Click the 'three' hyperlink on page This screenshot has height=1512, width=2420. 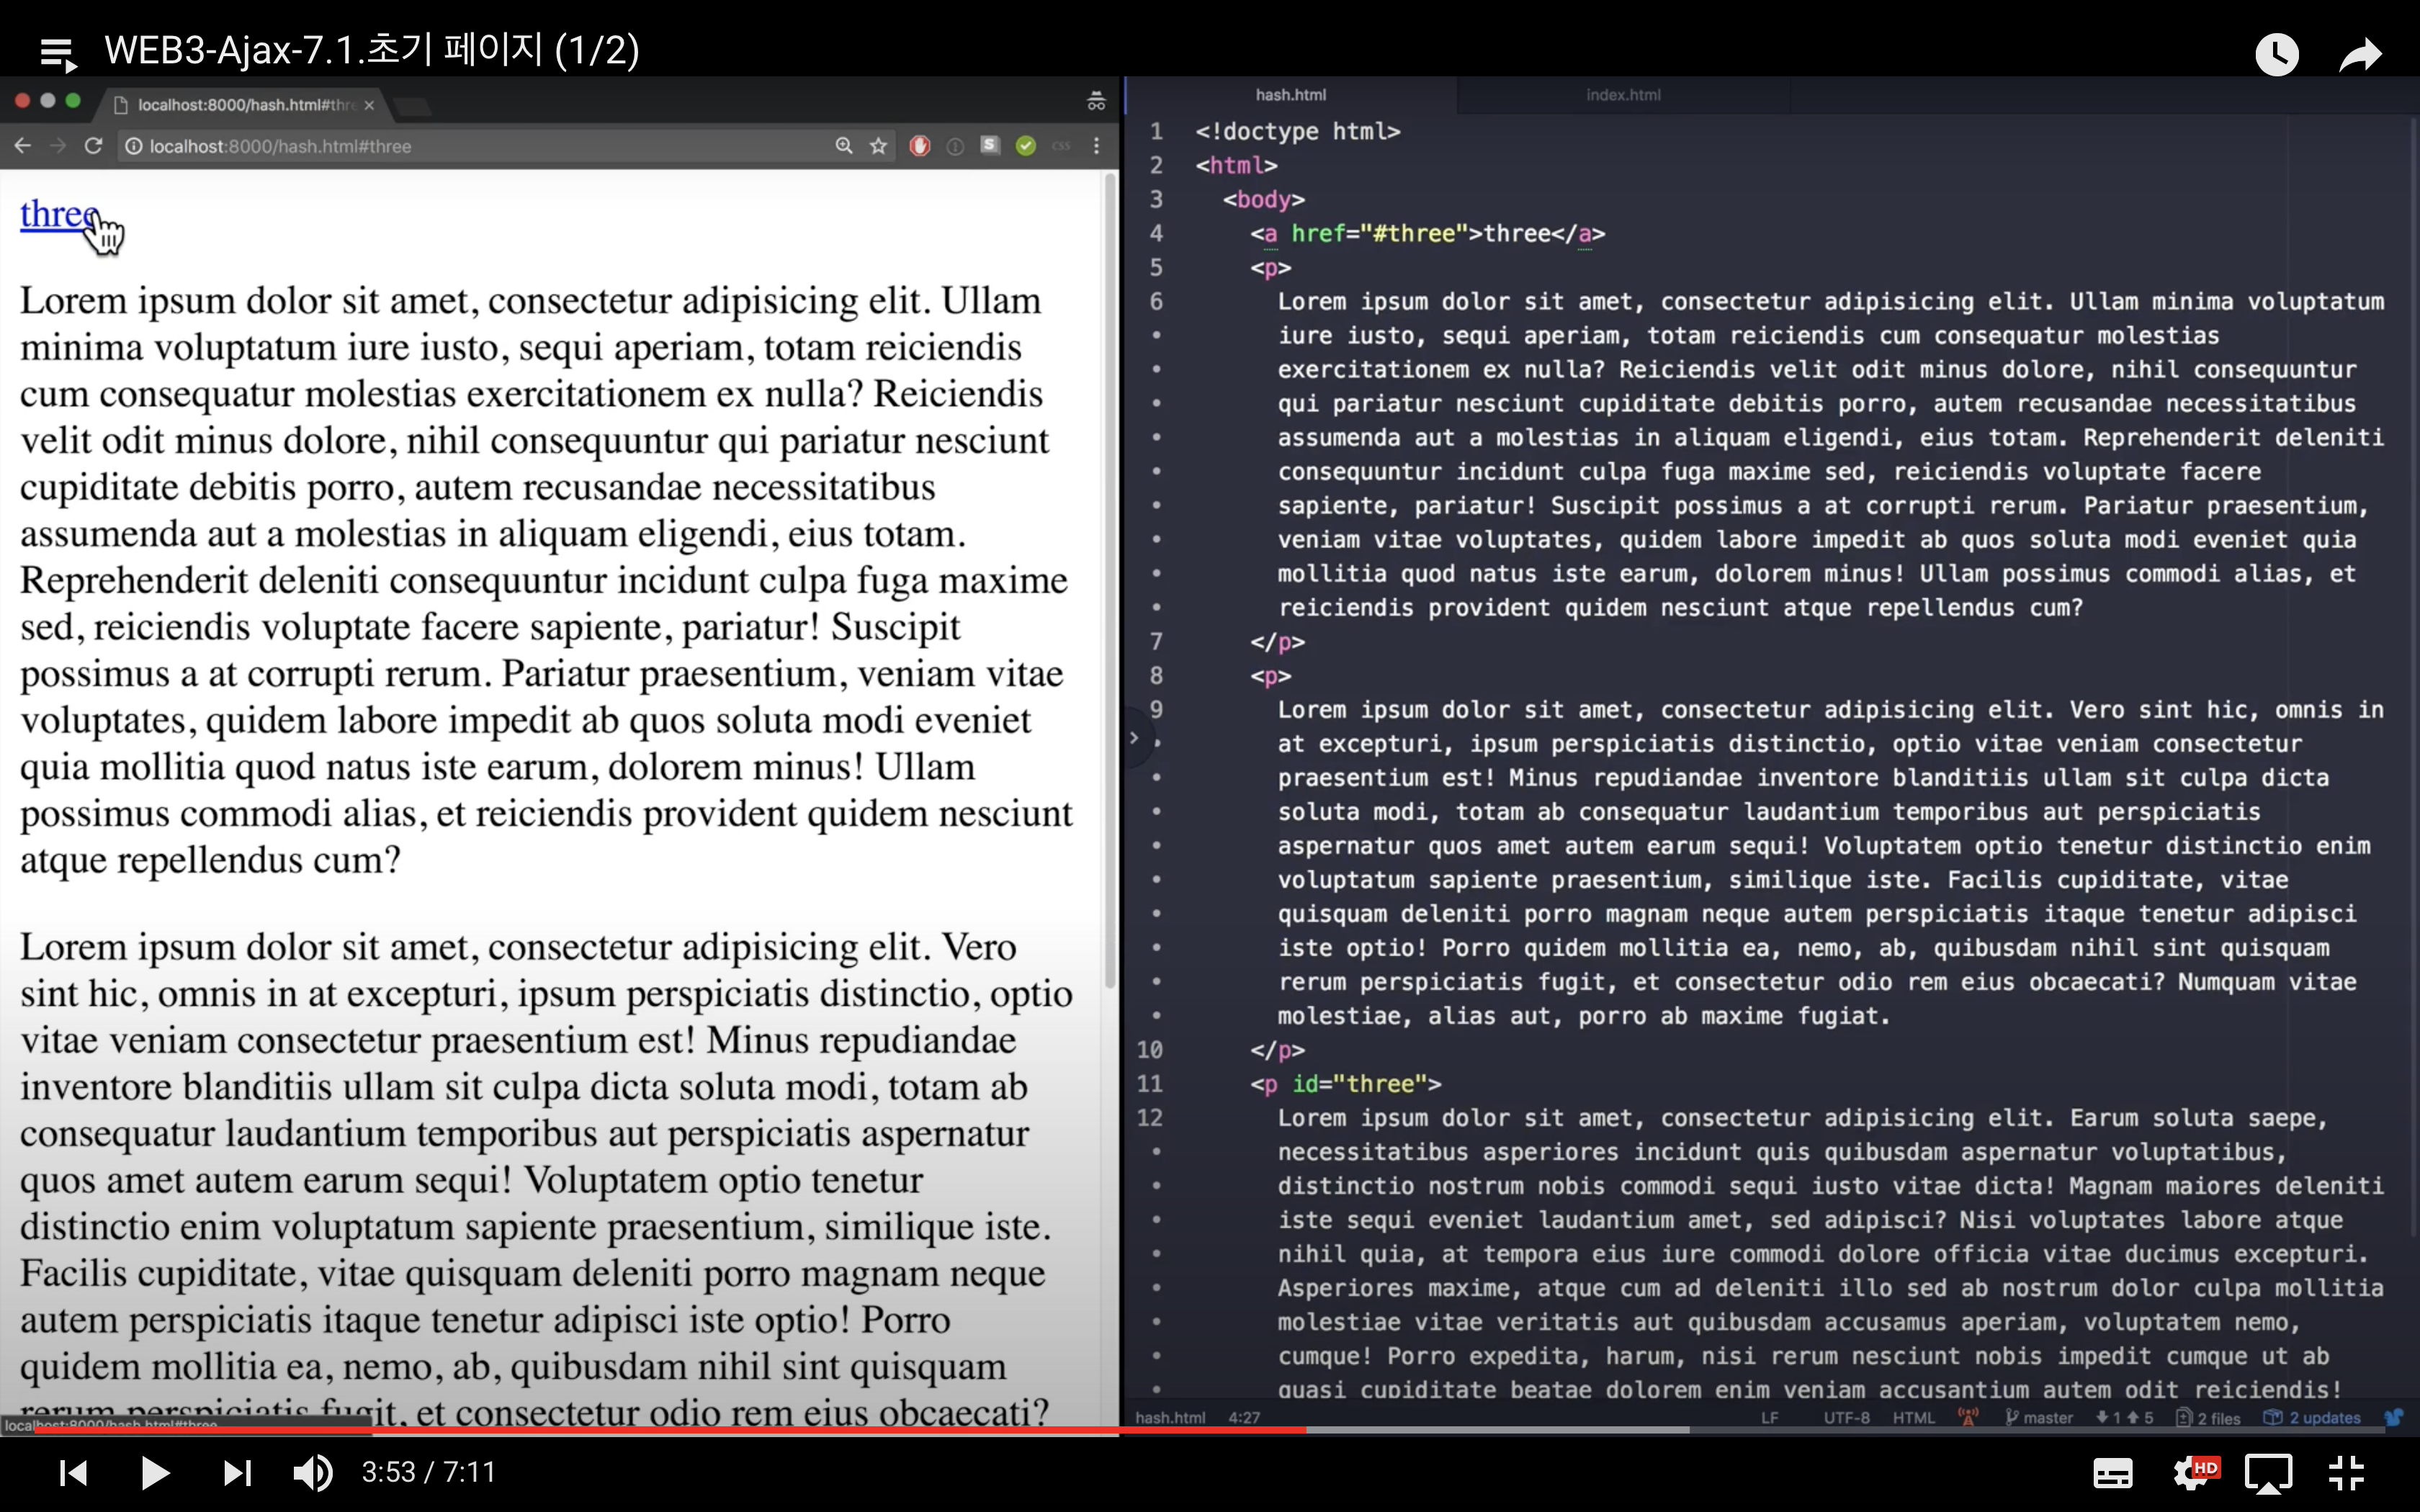55,214
